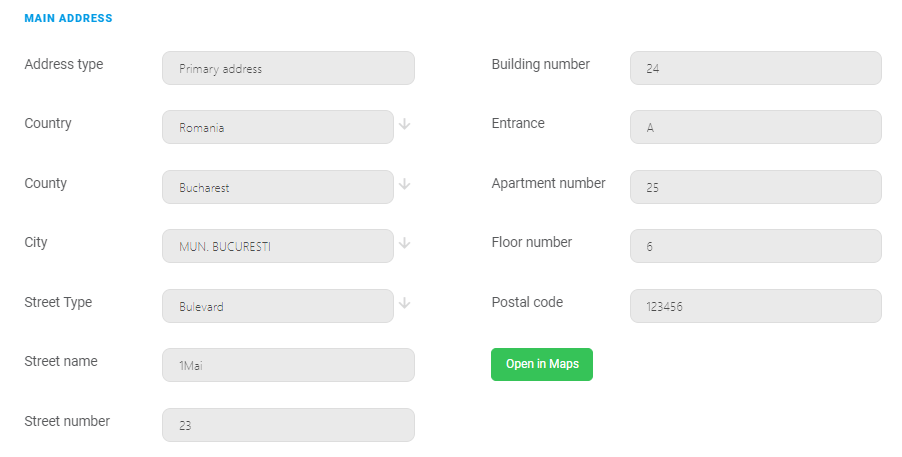Expand the Street Type field showing Bulevard
This screenshot has width=902, height=457.
click(x=278, y=306)
